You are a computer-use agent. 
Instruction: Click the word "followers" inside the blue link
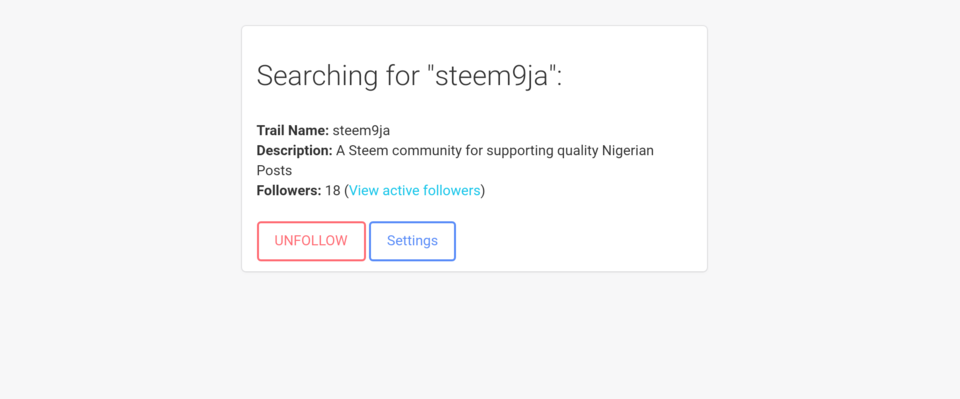[x=452, y=191]
